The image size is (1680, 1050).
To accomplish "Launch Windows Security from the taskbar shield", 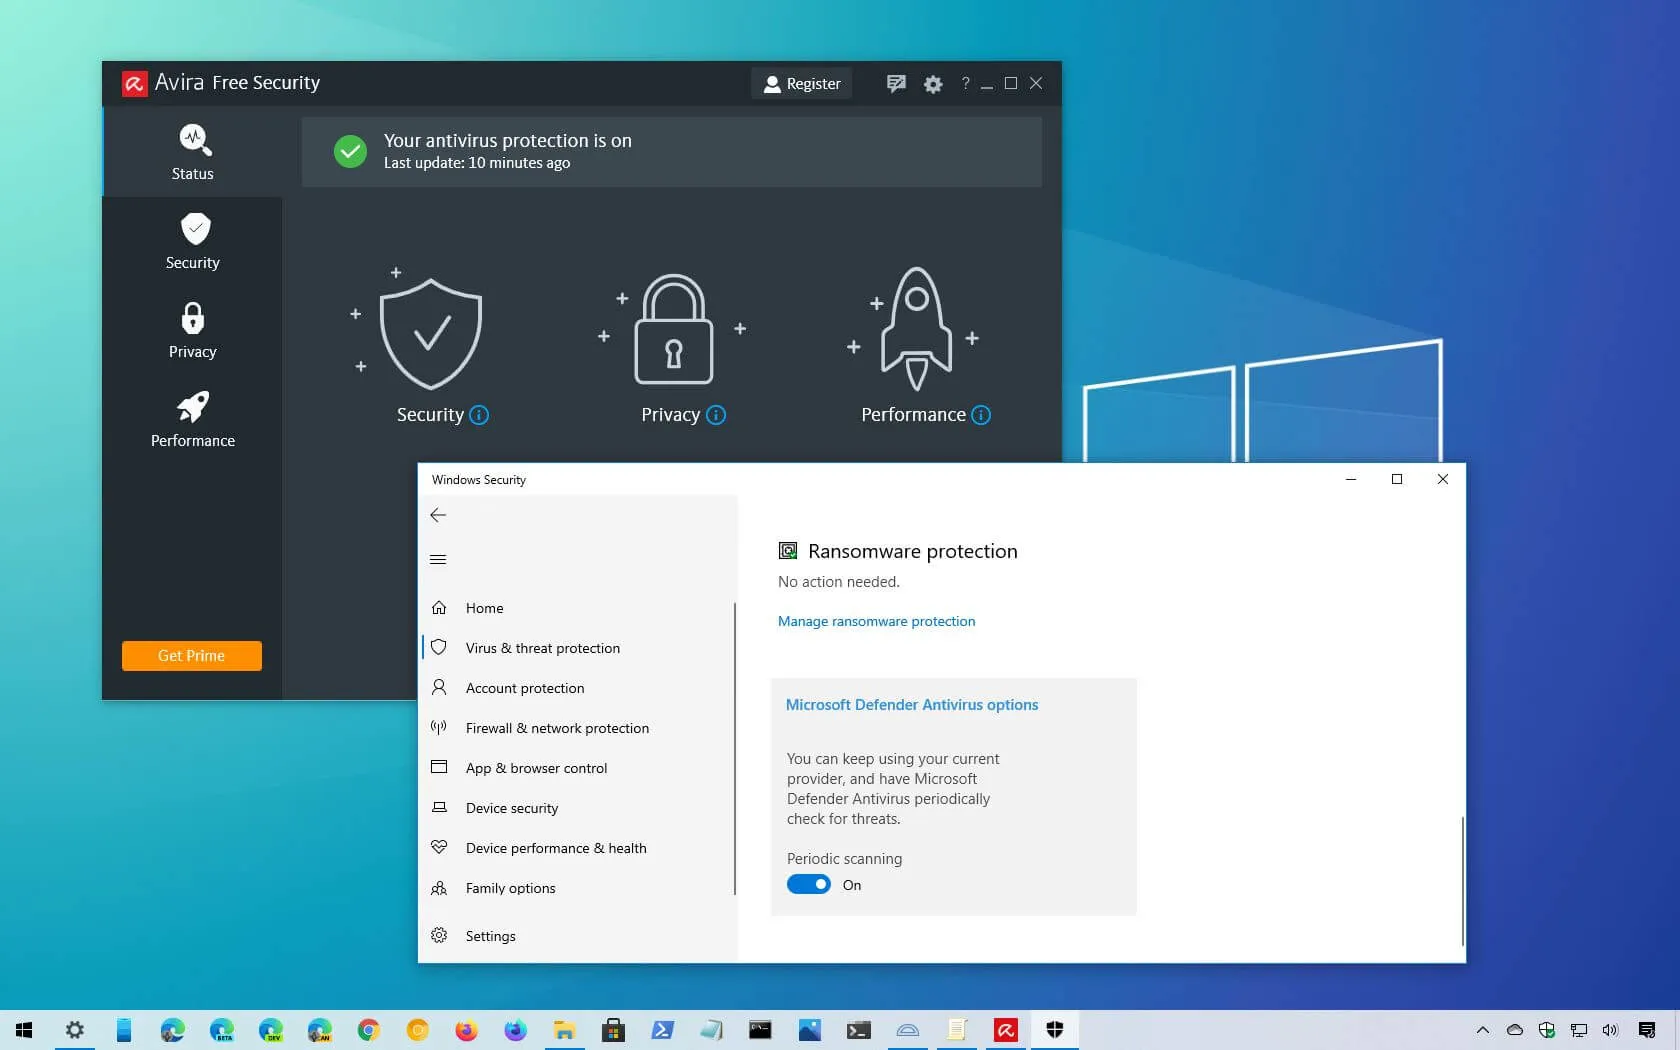I will 1054,1030.
